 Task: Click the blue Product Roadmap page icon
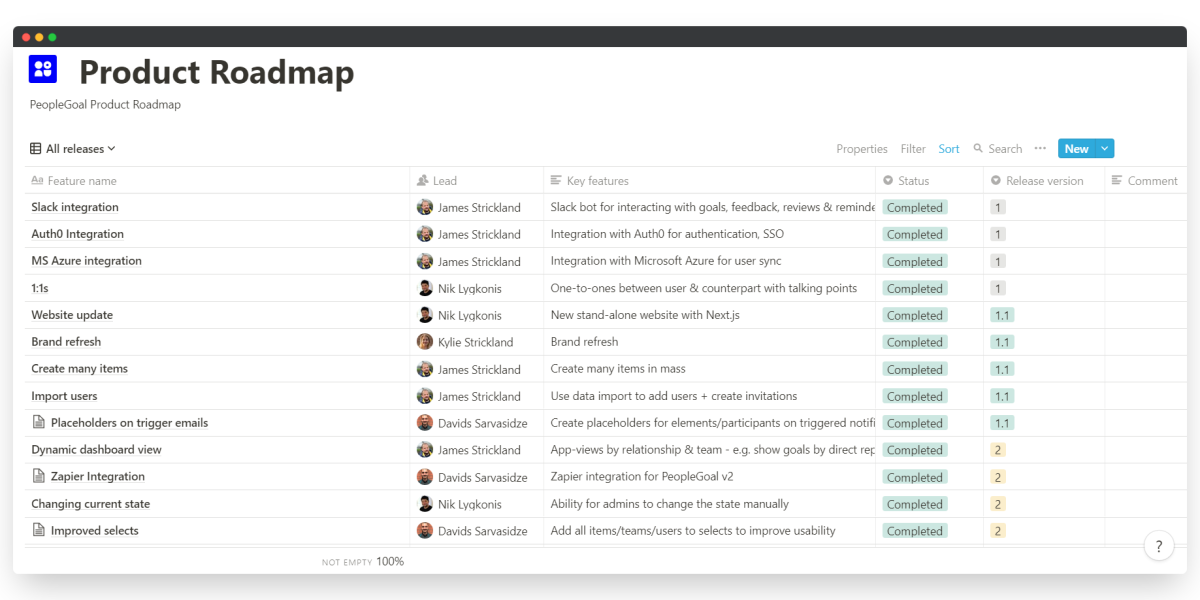43,69
